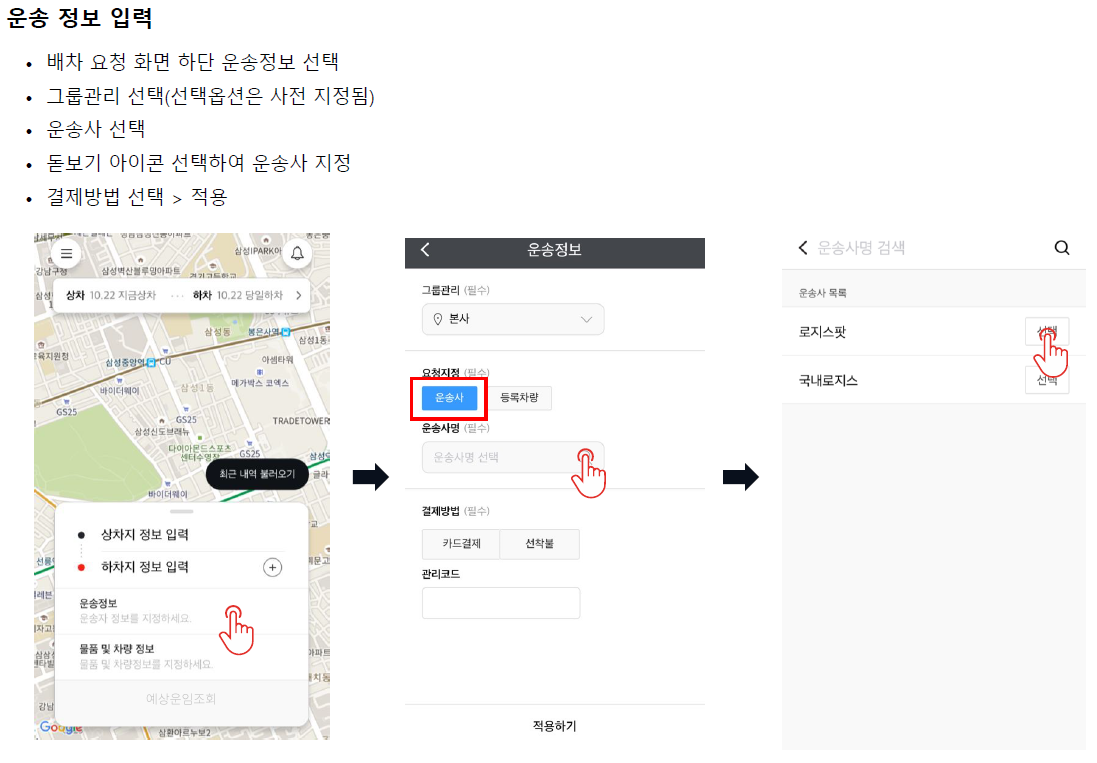
Task: Open the hamburger menu on map
Action: (66, 253)
